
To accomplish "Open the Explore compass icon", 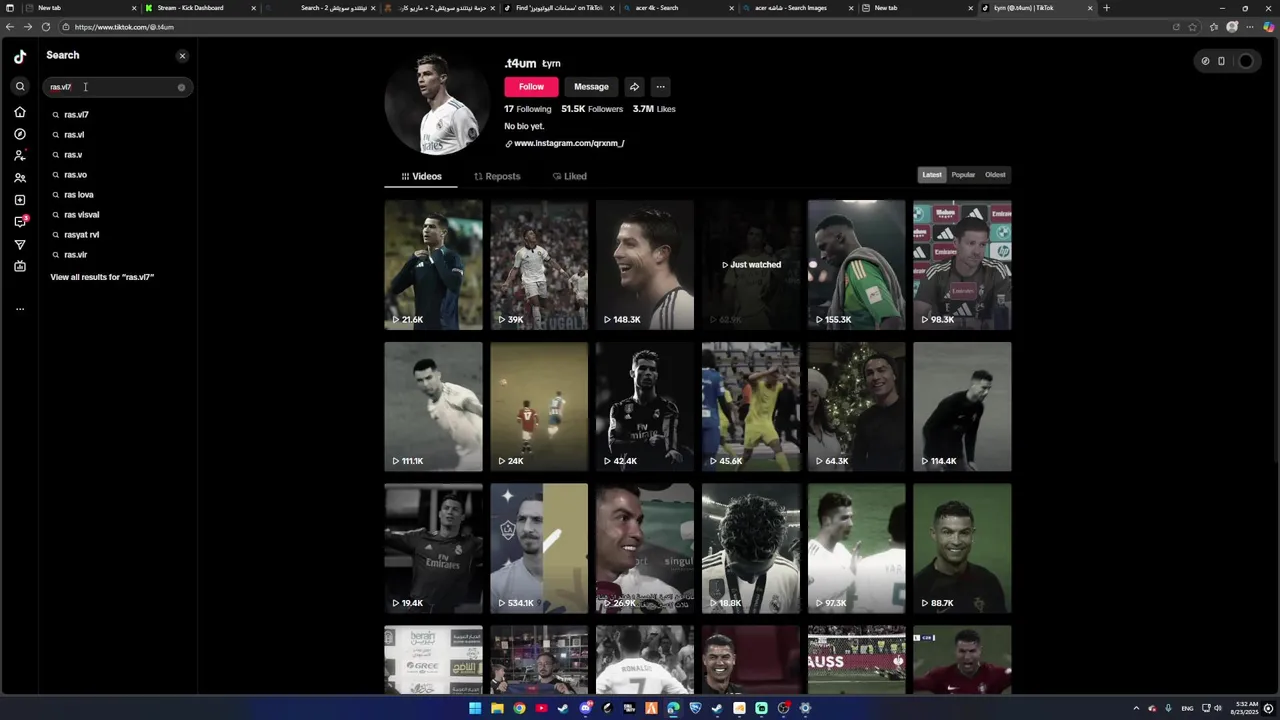I will (x=20, y=134).
